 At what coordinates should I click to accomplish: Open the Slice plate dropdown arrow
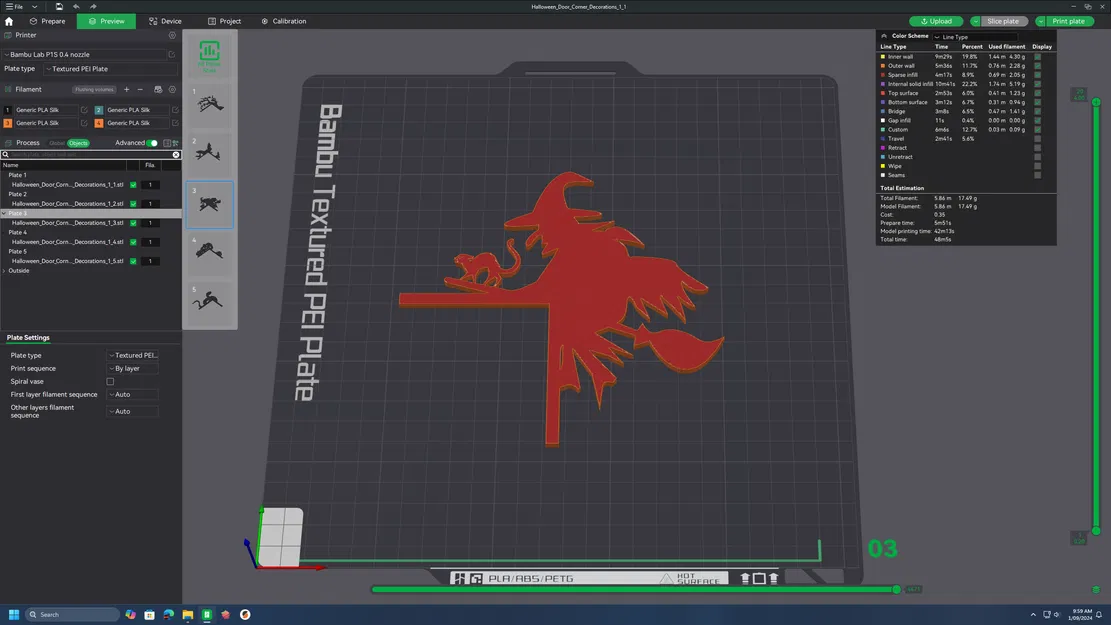point(975,21)
